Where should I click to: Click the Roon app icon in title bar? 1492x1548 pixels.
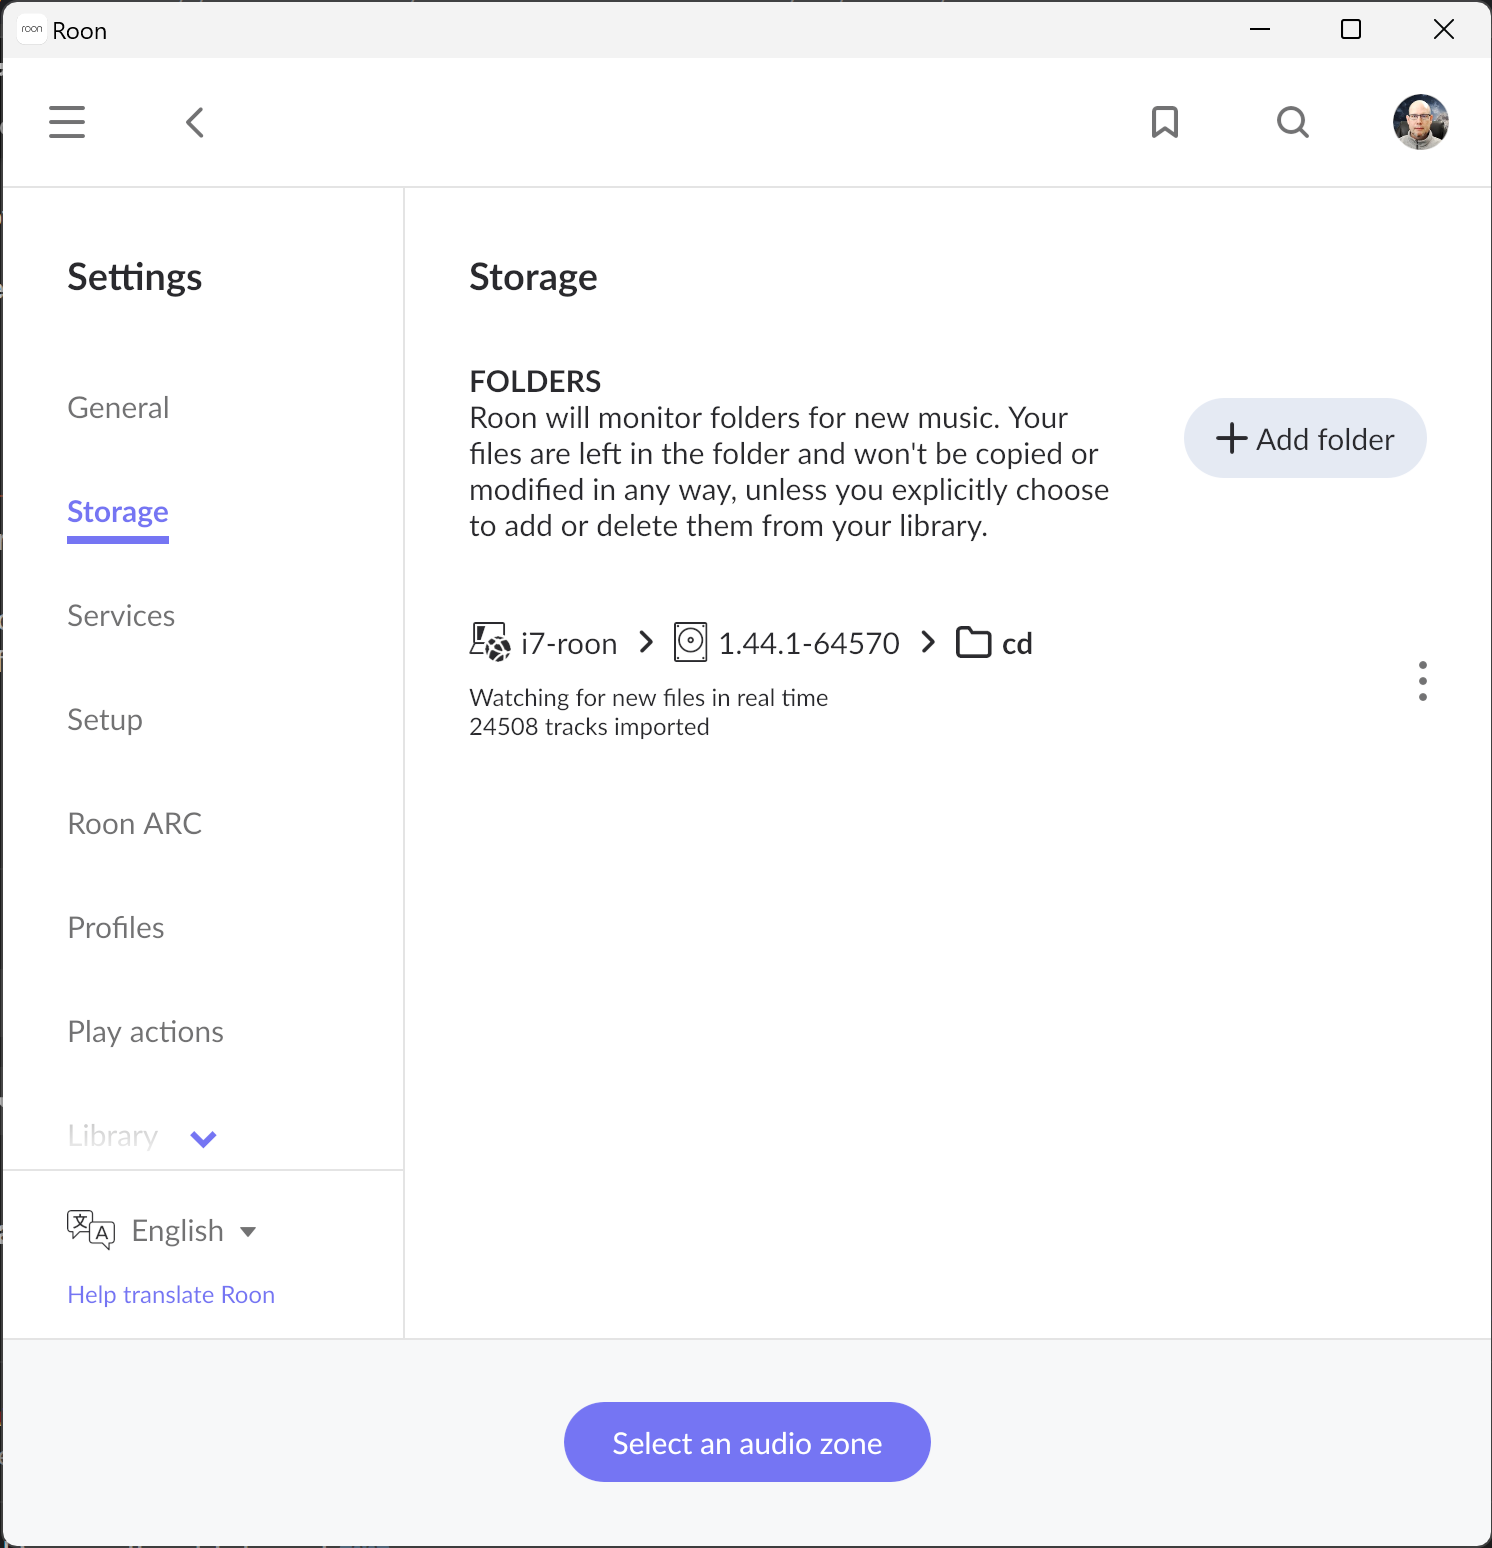(x=32, y=30)
